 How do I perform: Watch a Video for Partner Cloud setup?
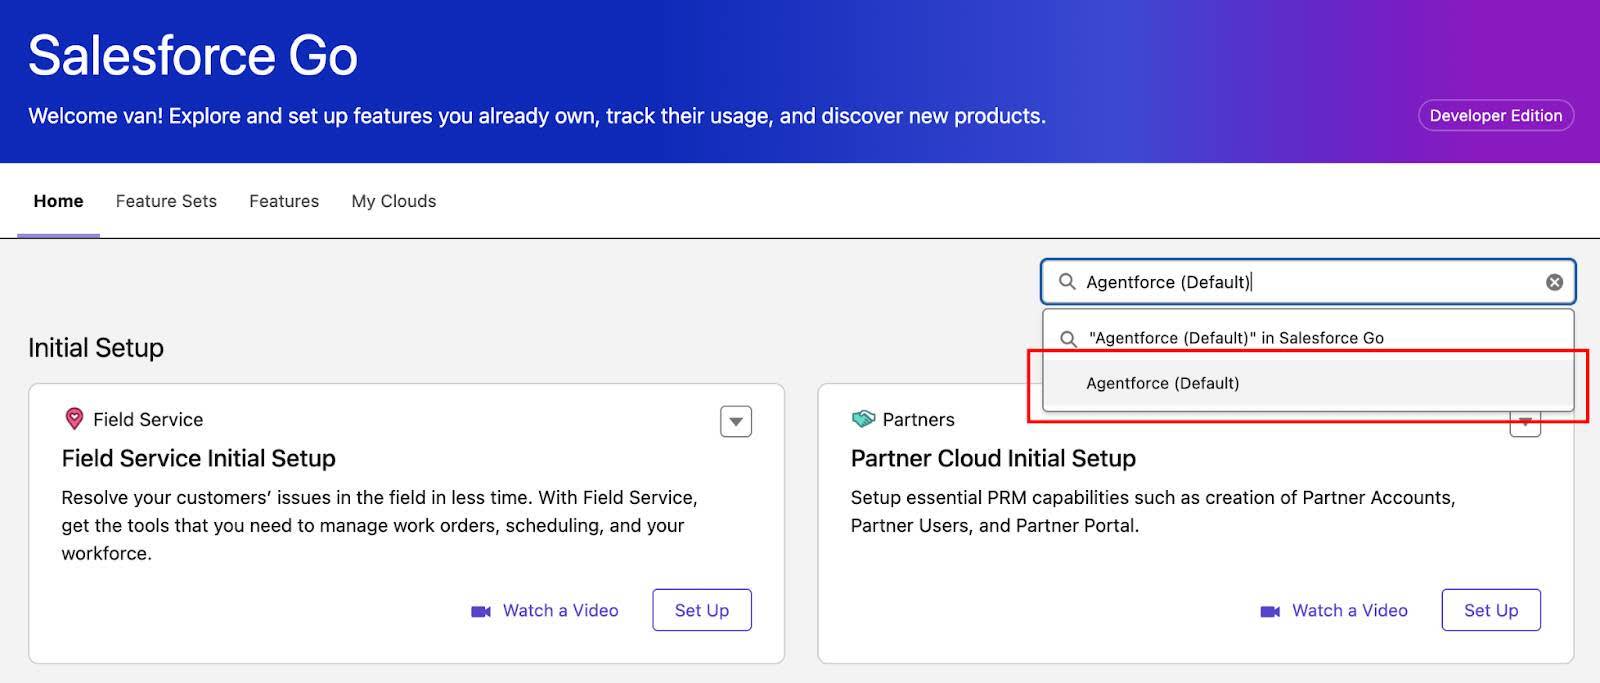1334,610
